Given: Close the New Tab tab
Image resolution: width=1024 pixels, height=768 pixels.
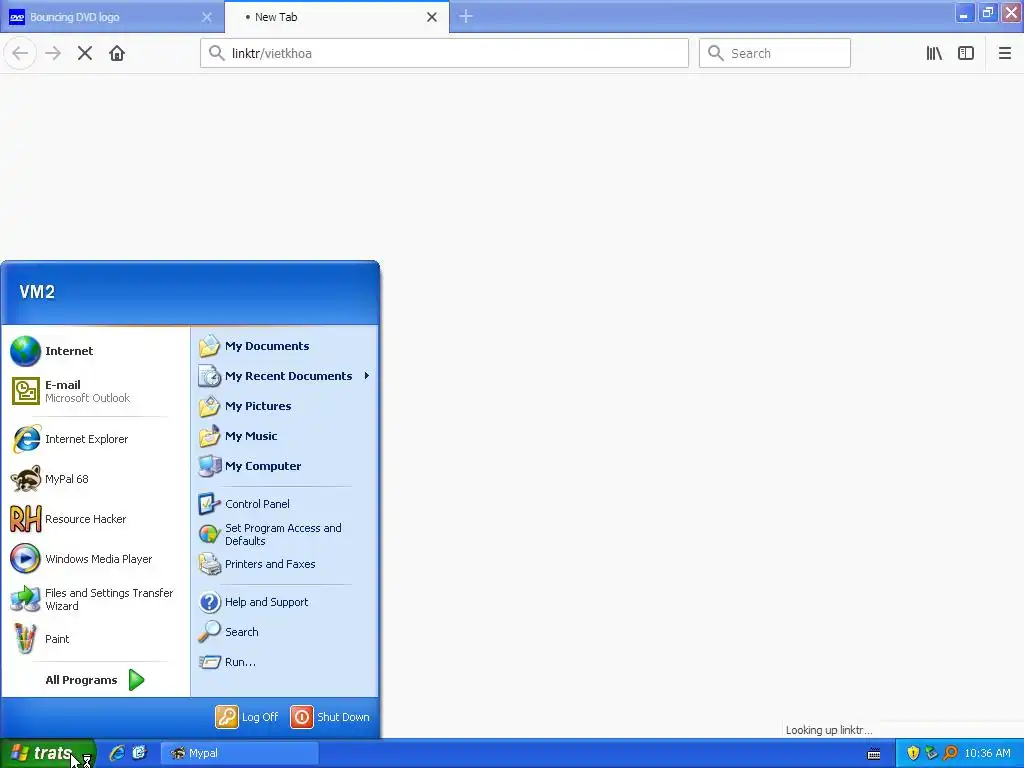Looking at the screenshot, I should point(432,17).
